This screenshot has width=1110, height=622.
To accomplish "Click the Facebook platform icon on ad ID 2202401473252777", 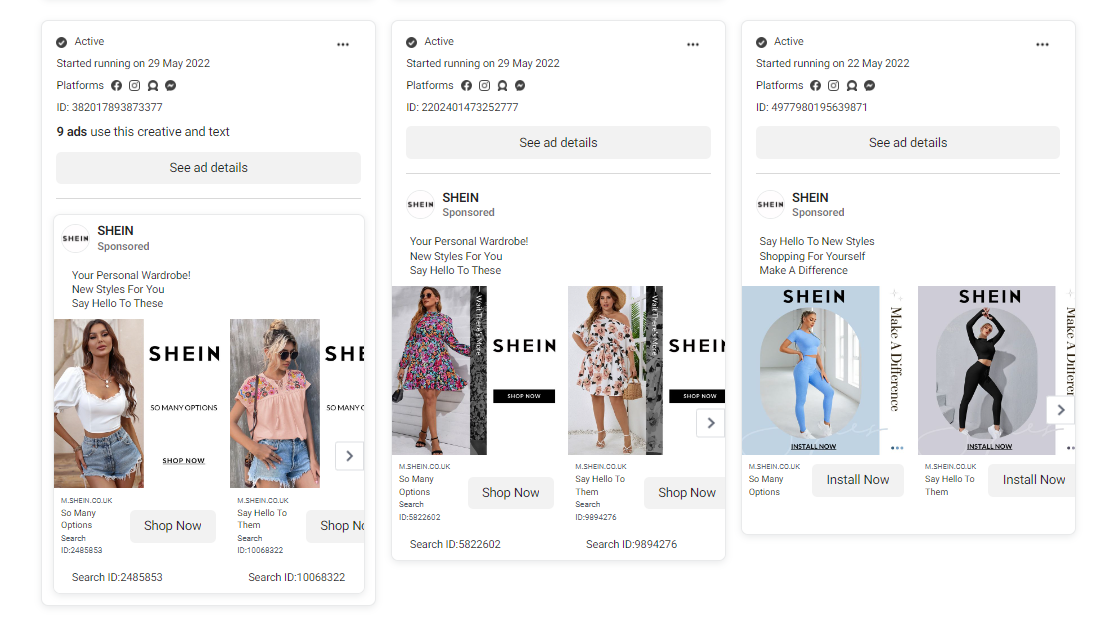I will point(465,86).
